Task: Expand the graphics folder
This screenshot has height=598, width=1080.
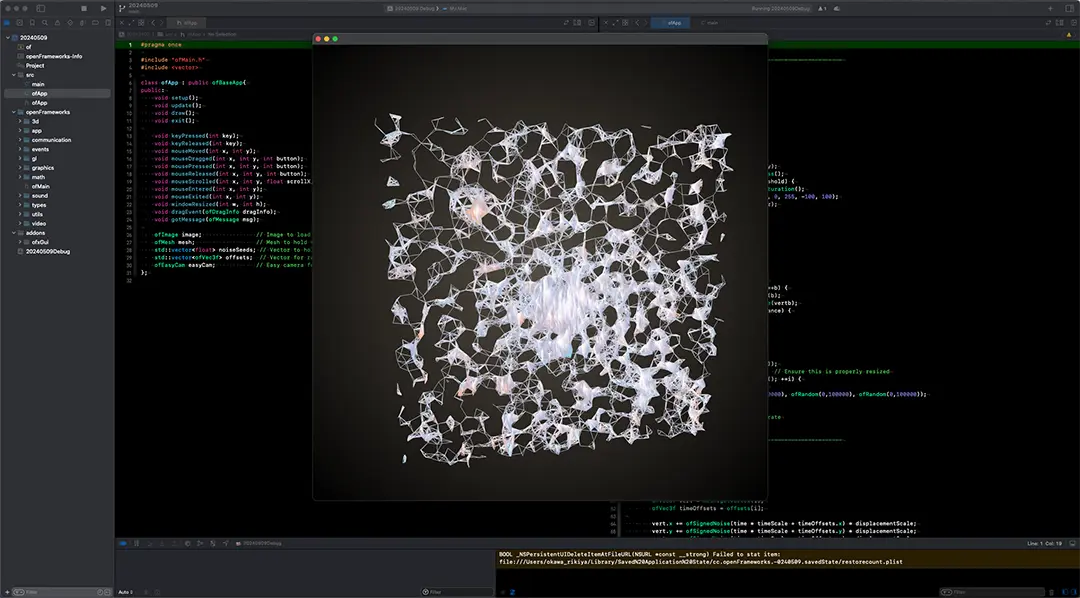Action: 20,167
